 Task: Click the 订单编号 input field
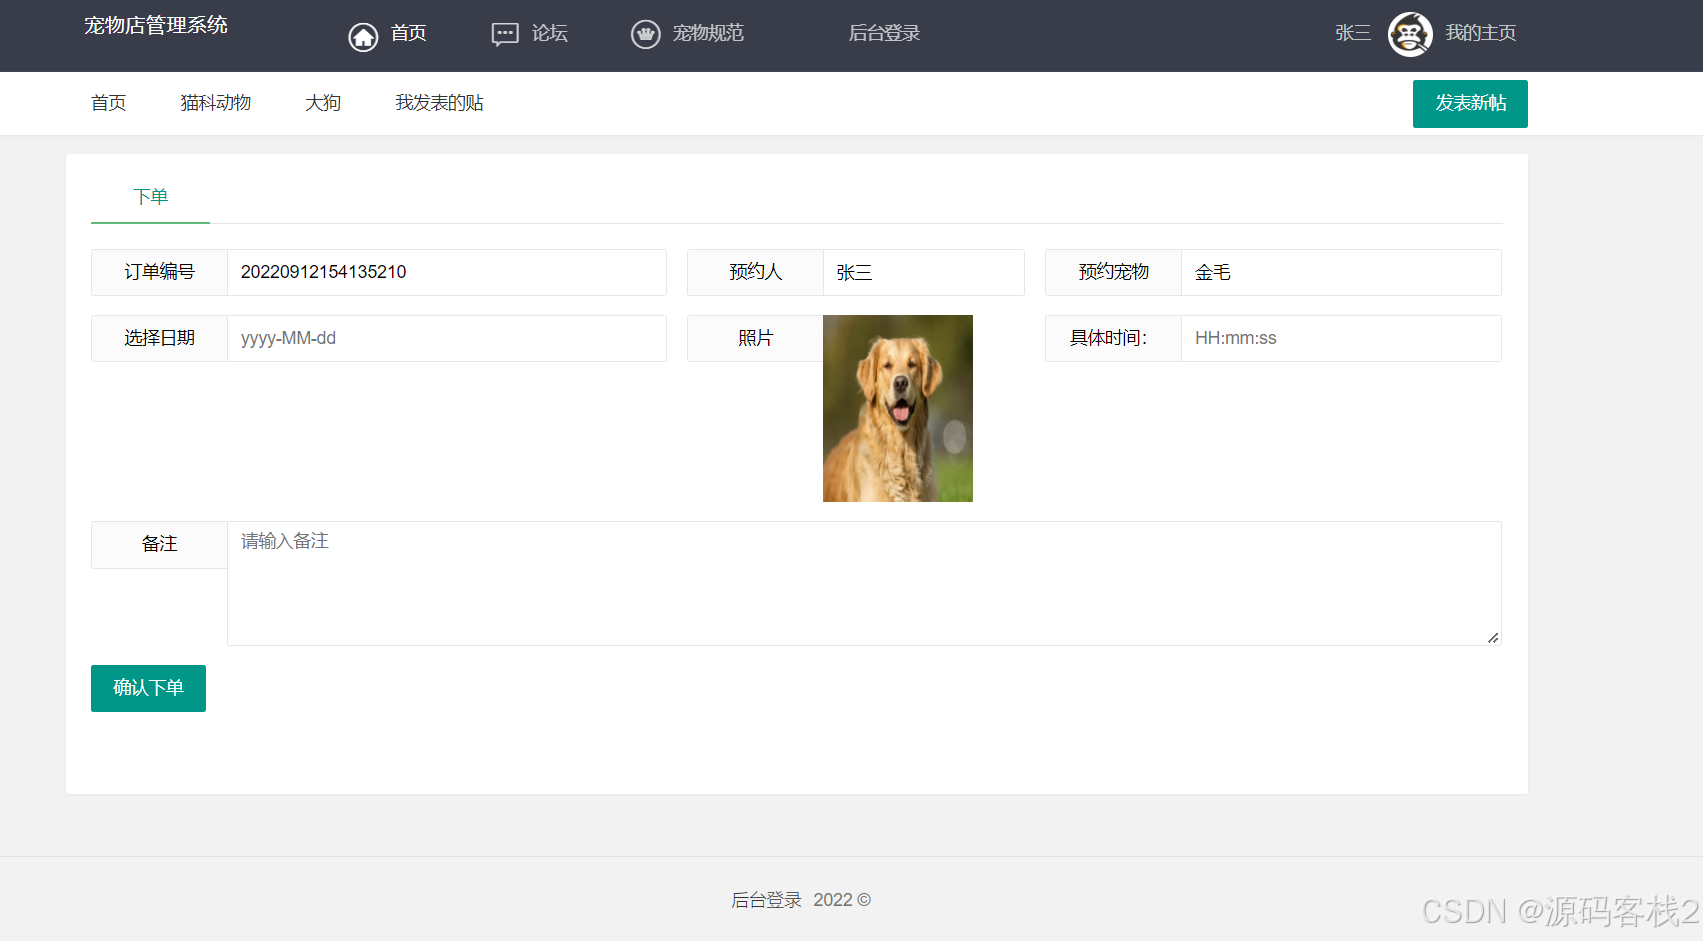point(447,272)
